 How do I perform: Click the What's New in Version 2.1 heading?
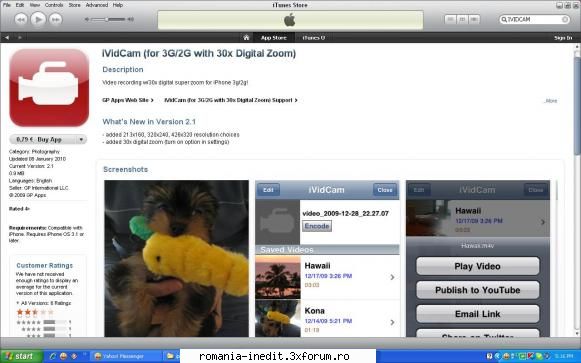[149, 121]
